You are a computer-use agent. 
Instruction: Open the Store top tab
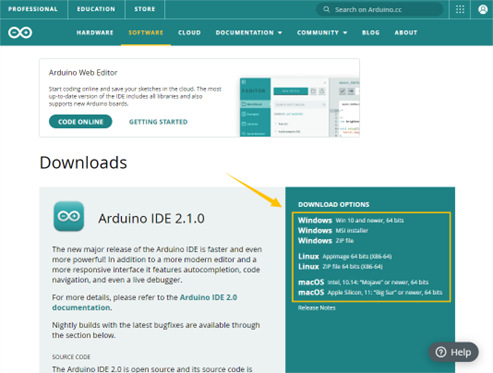tap(145, 9)
